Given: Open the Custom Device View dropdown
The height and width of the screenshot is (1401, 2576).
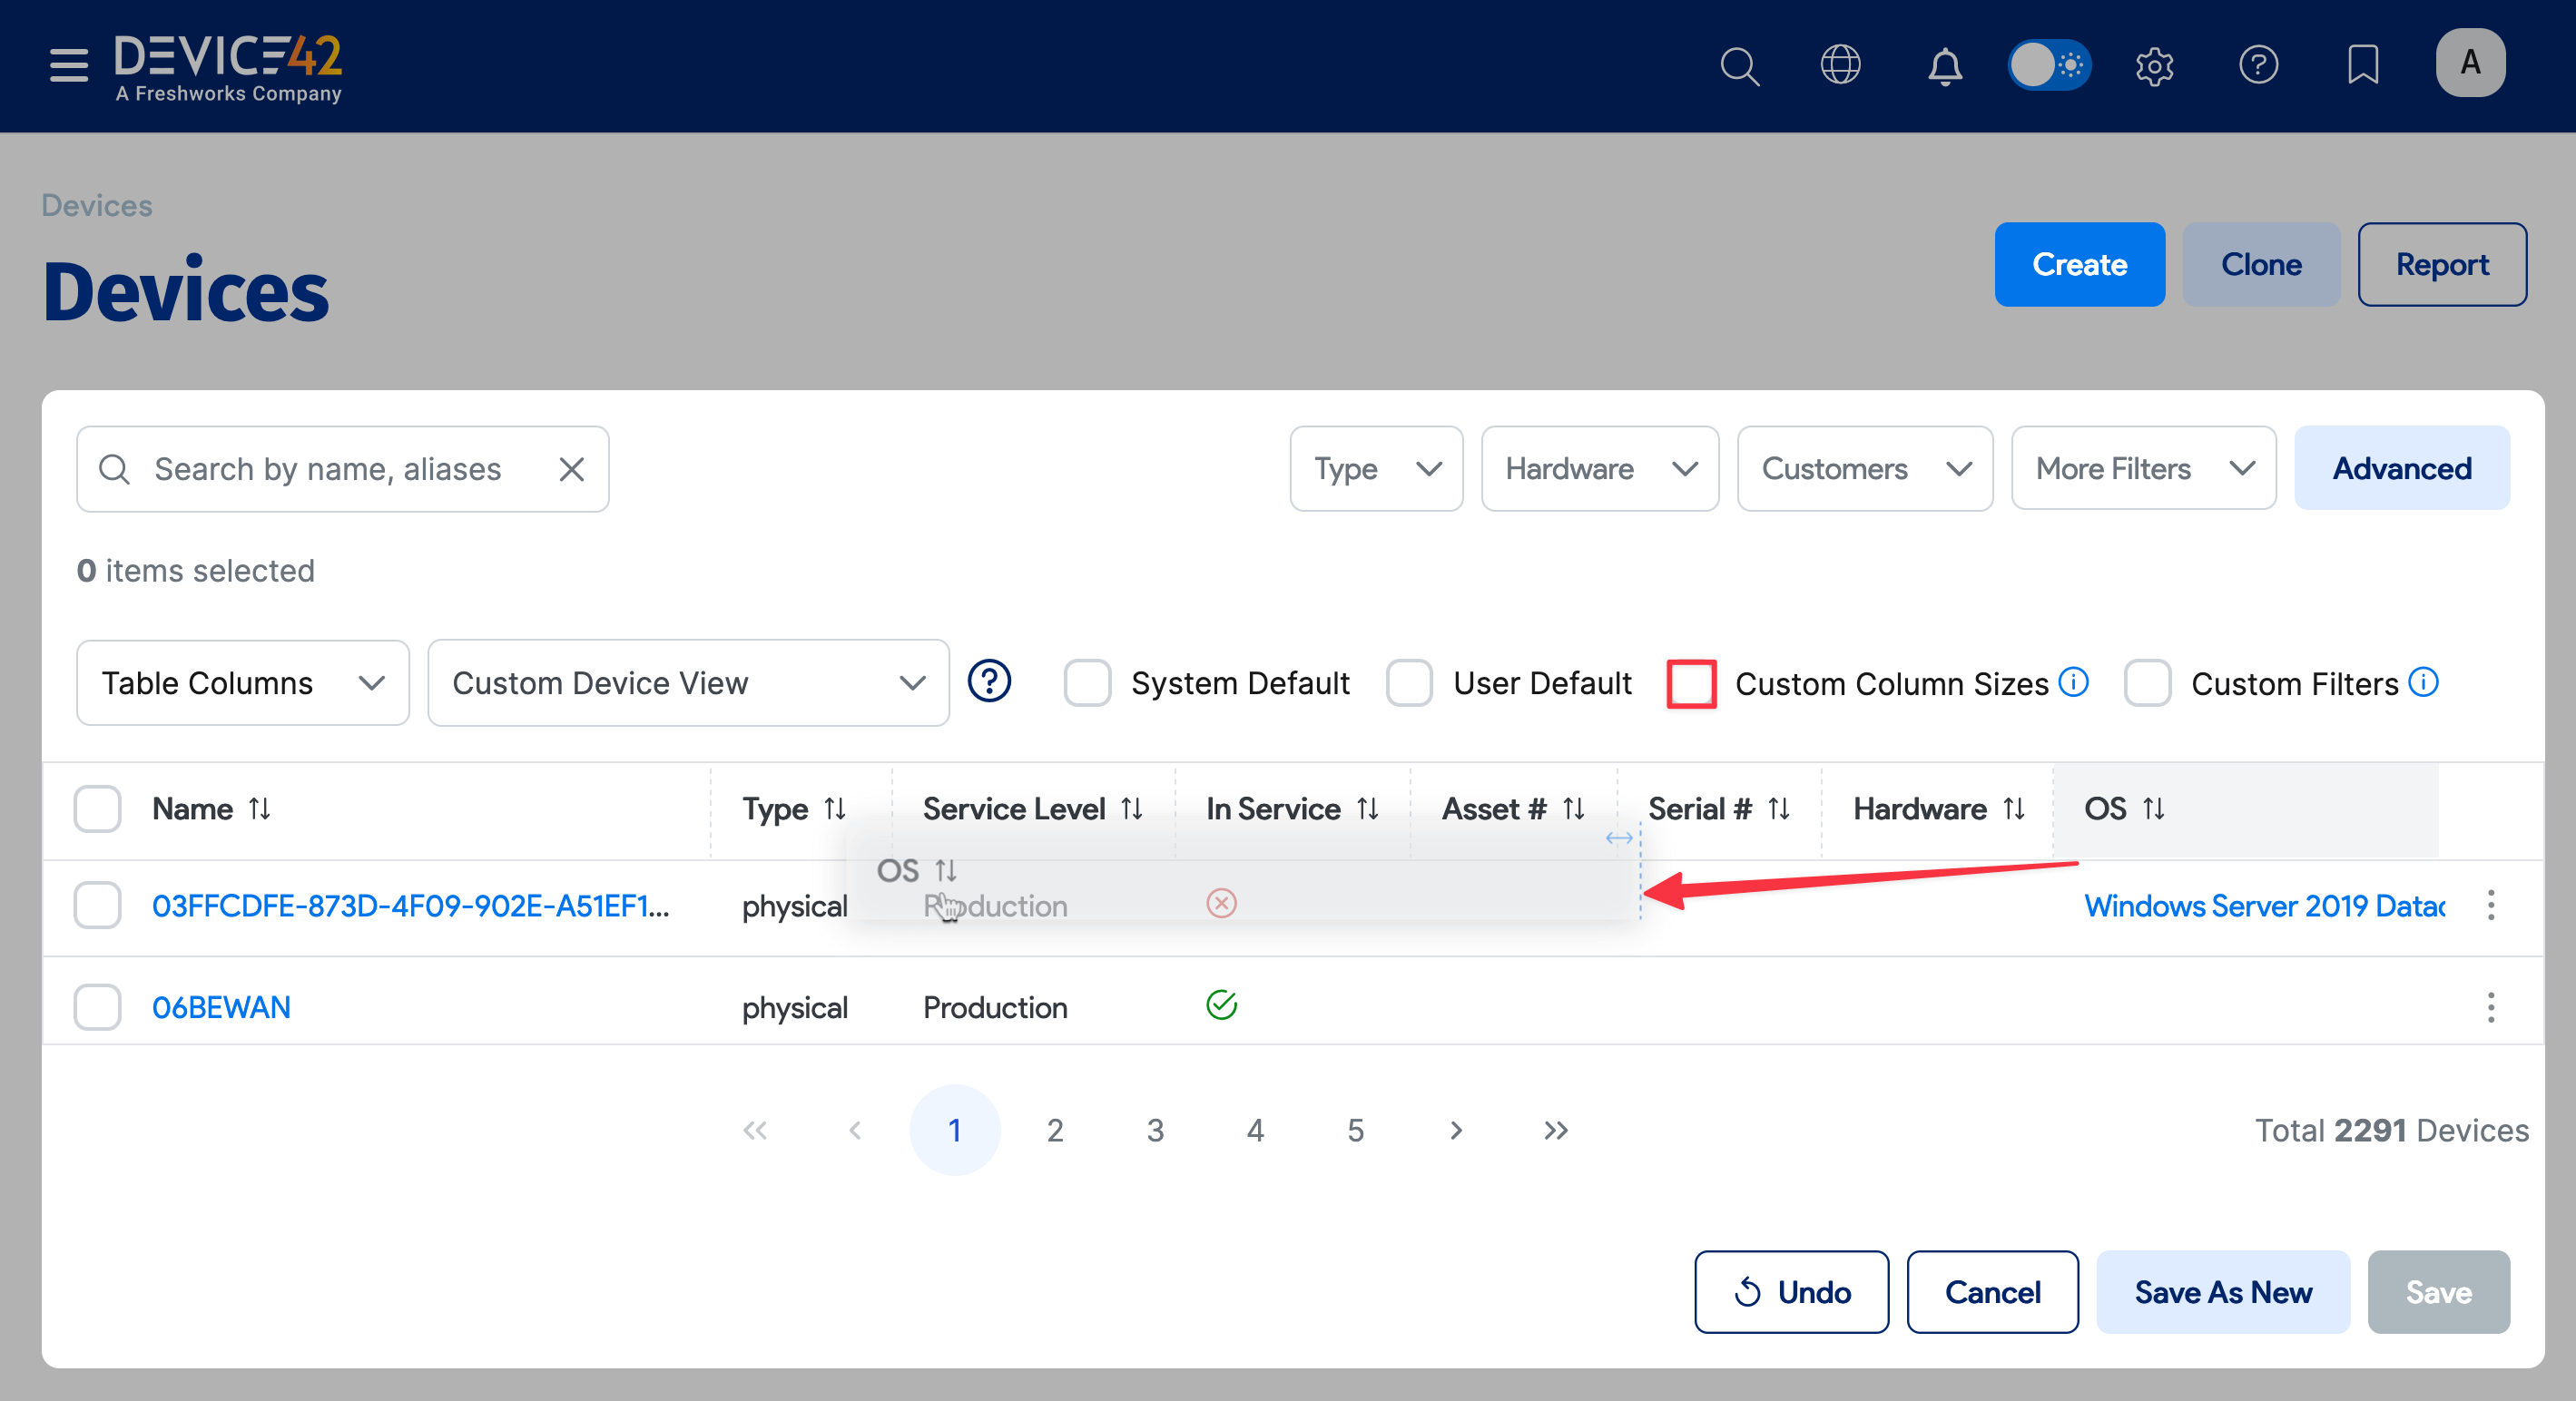Looking at the screenshot, I should pos(688,683).
